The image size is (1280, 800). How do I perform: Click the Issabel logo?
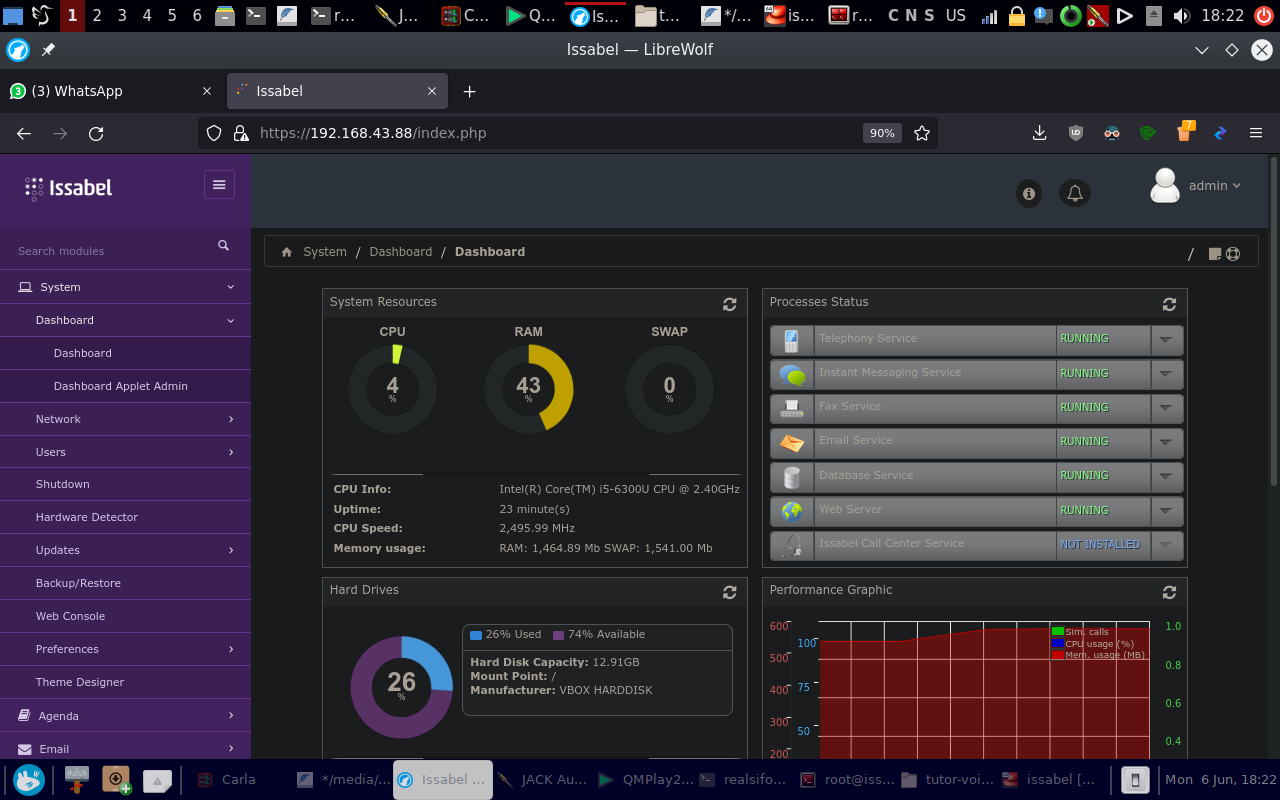point(68,188)
